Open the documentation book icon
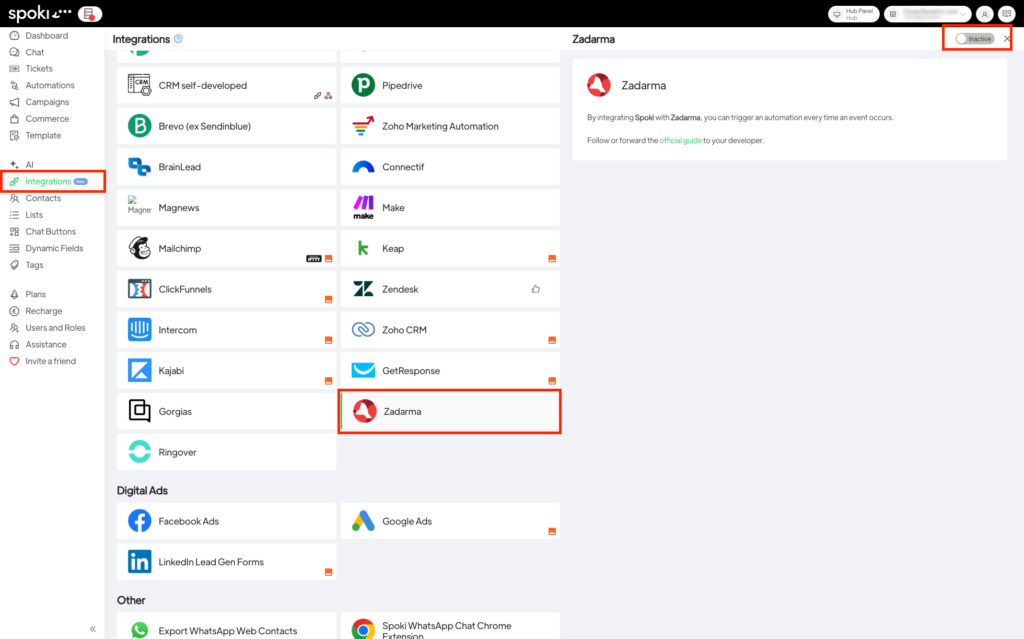The image size is (1024, 639). 1005,14
